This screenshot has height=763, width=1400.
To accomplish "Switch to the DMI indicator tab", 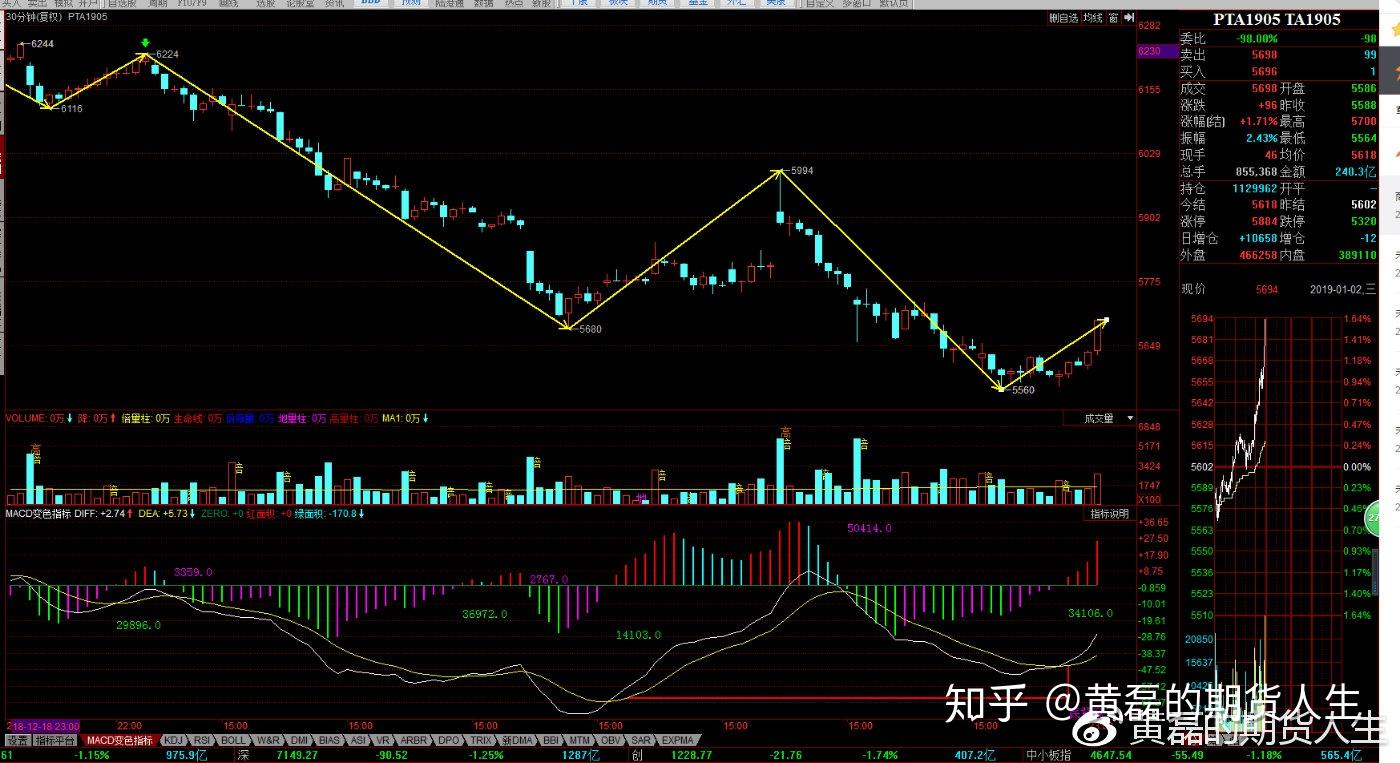I will (299, 741).
